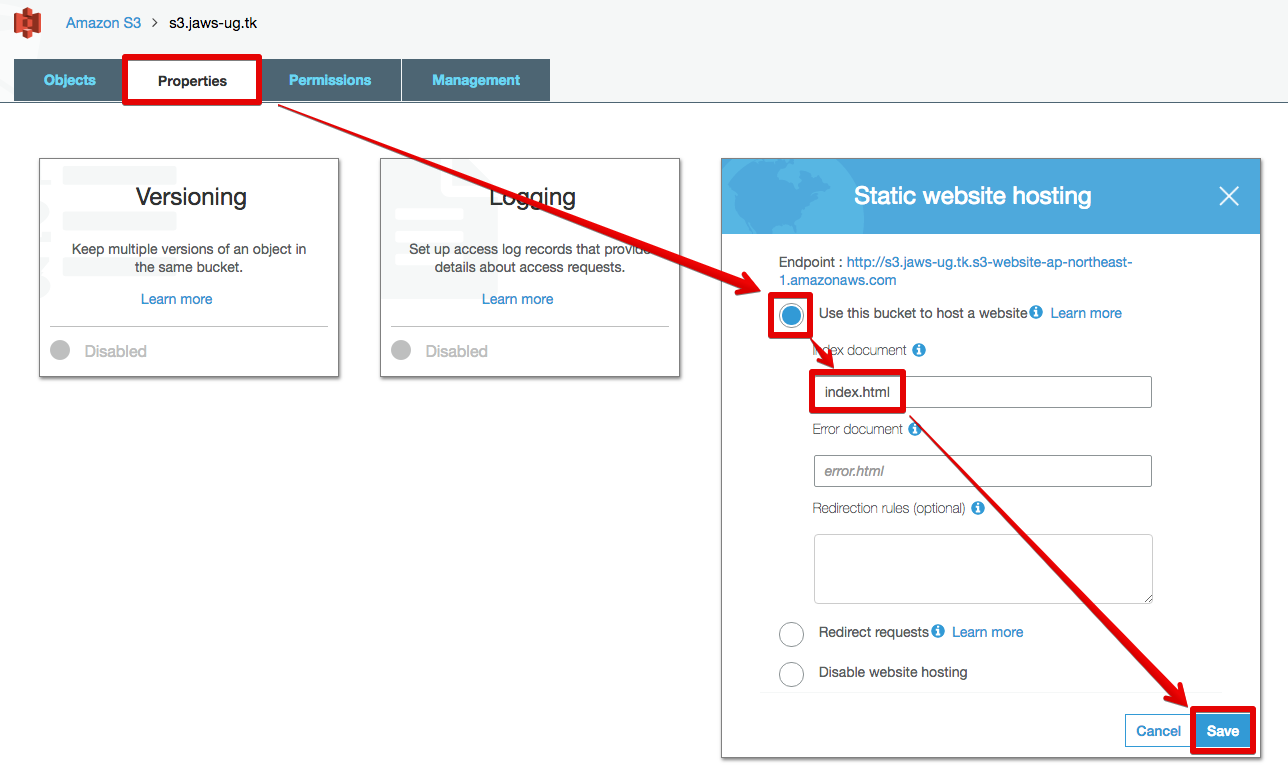Show info about the Error document
The width and height of the screenshot is (1288, 776).
coord(914,429)
